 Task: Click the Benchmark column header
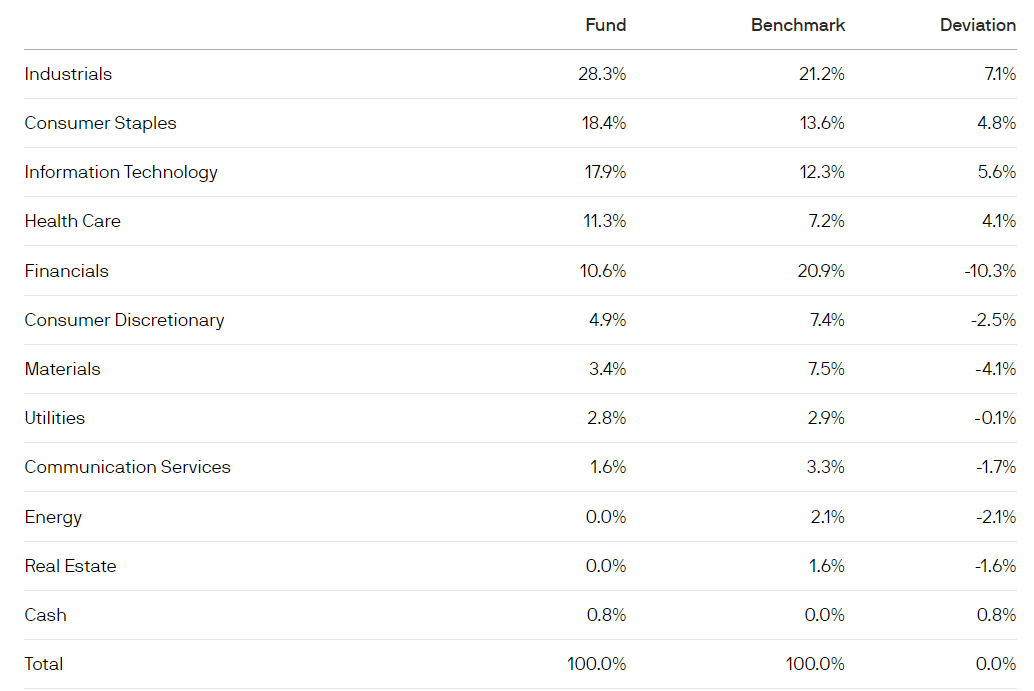797,25
